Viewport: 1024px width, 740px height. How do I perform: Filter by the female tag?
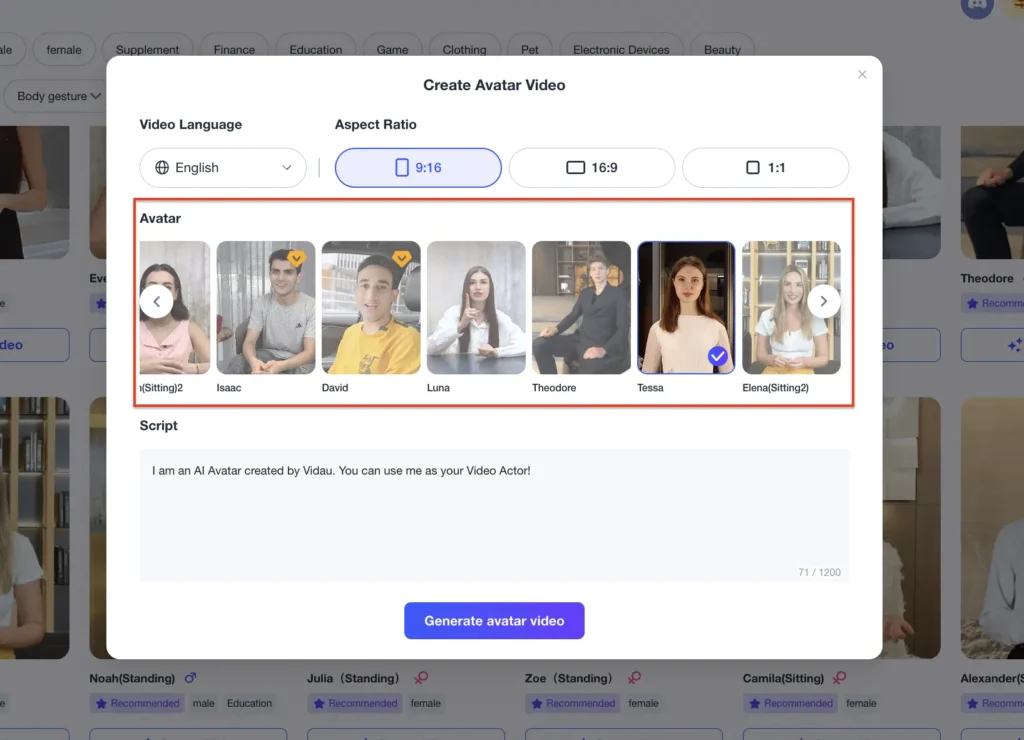pyautogui.click(x=64, y=50)
